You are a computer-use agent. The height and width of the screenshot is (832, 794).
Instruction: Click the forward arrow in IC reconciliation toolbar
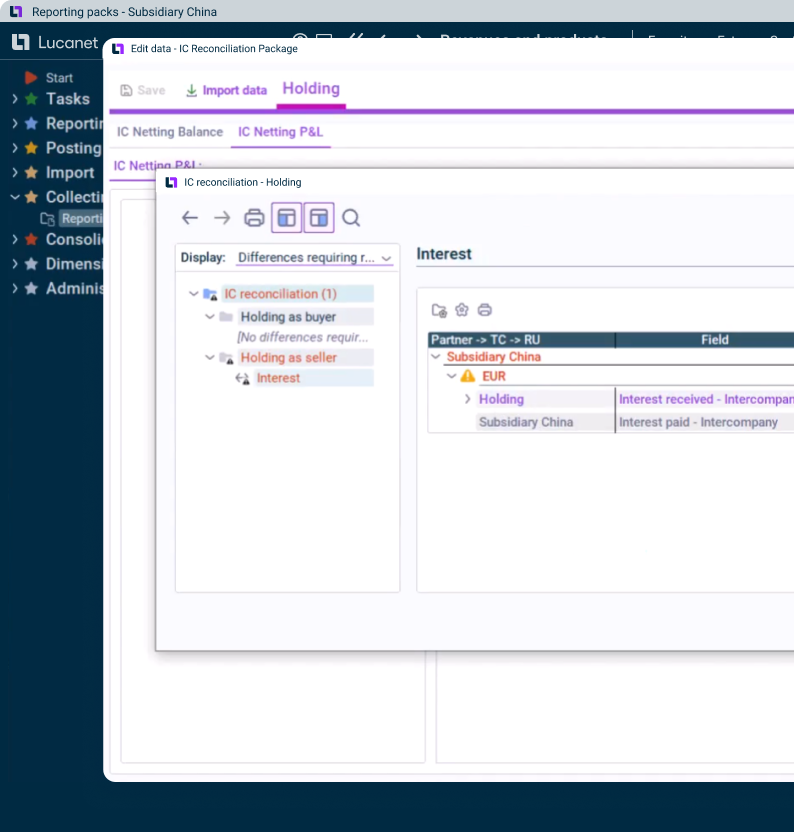click(222, 218)
